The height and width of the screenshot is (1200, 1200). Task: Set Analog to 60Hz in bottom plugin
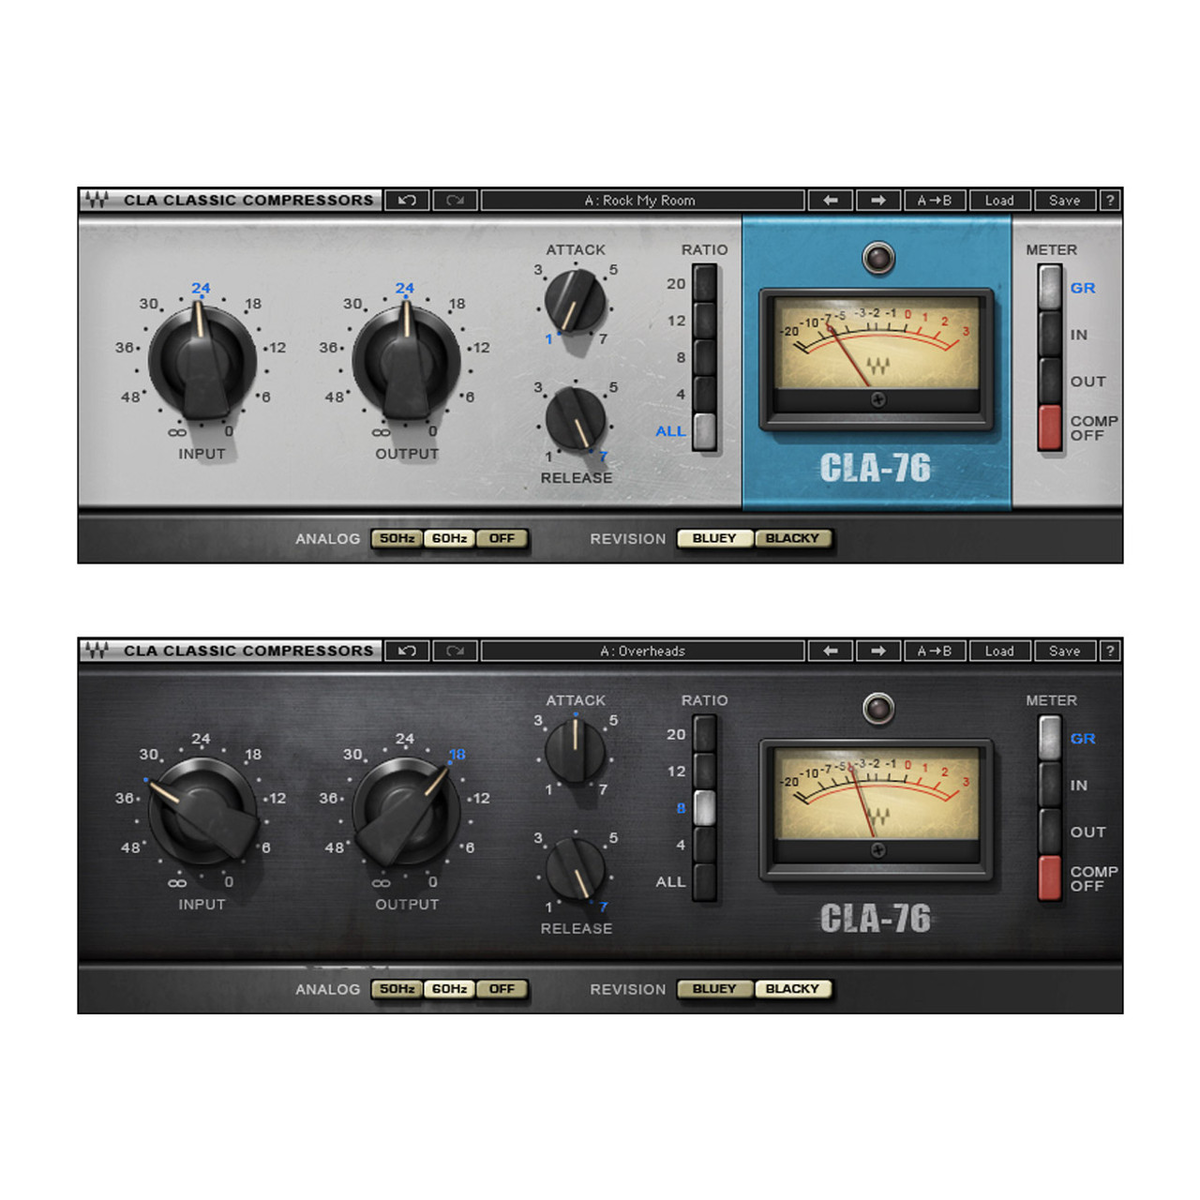click(449, 989)
